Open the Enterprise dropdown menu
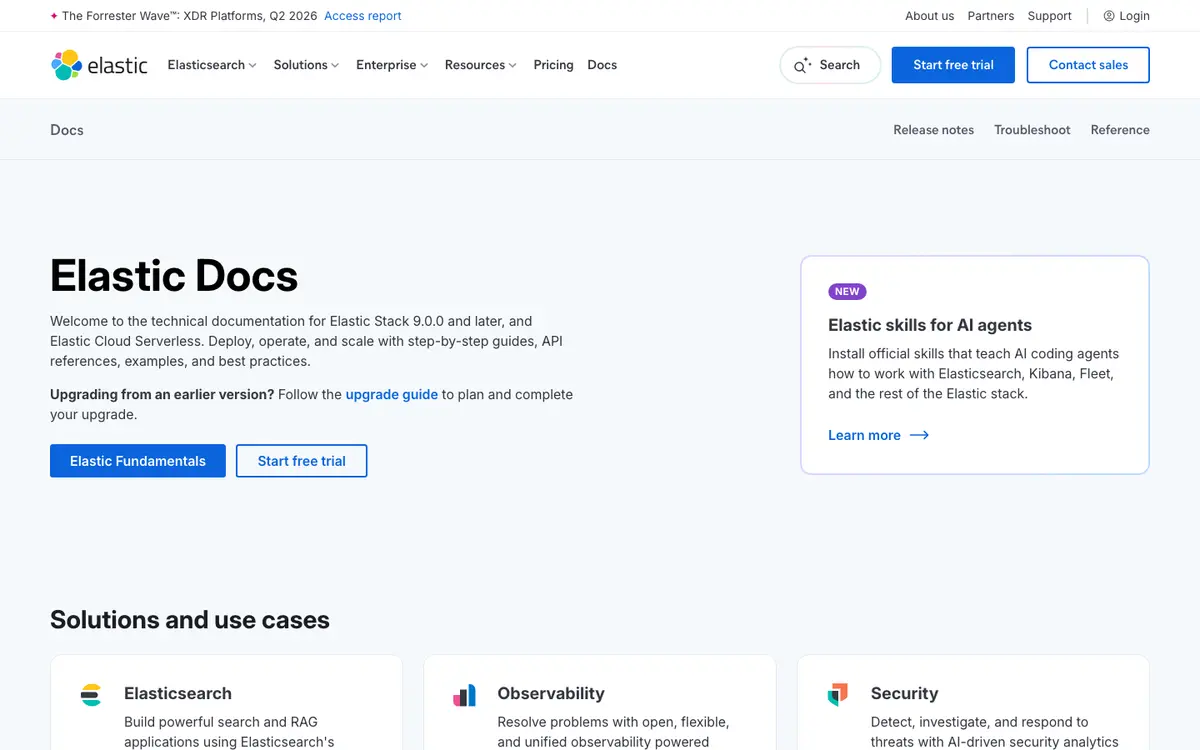Screen dimensions: 1200x750 [392, 65]
